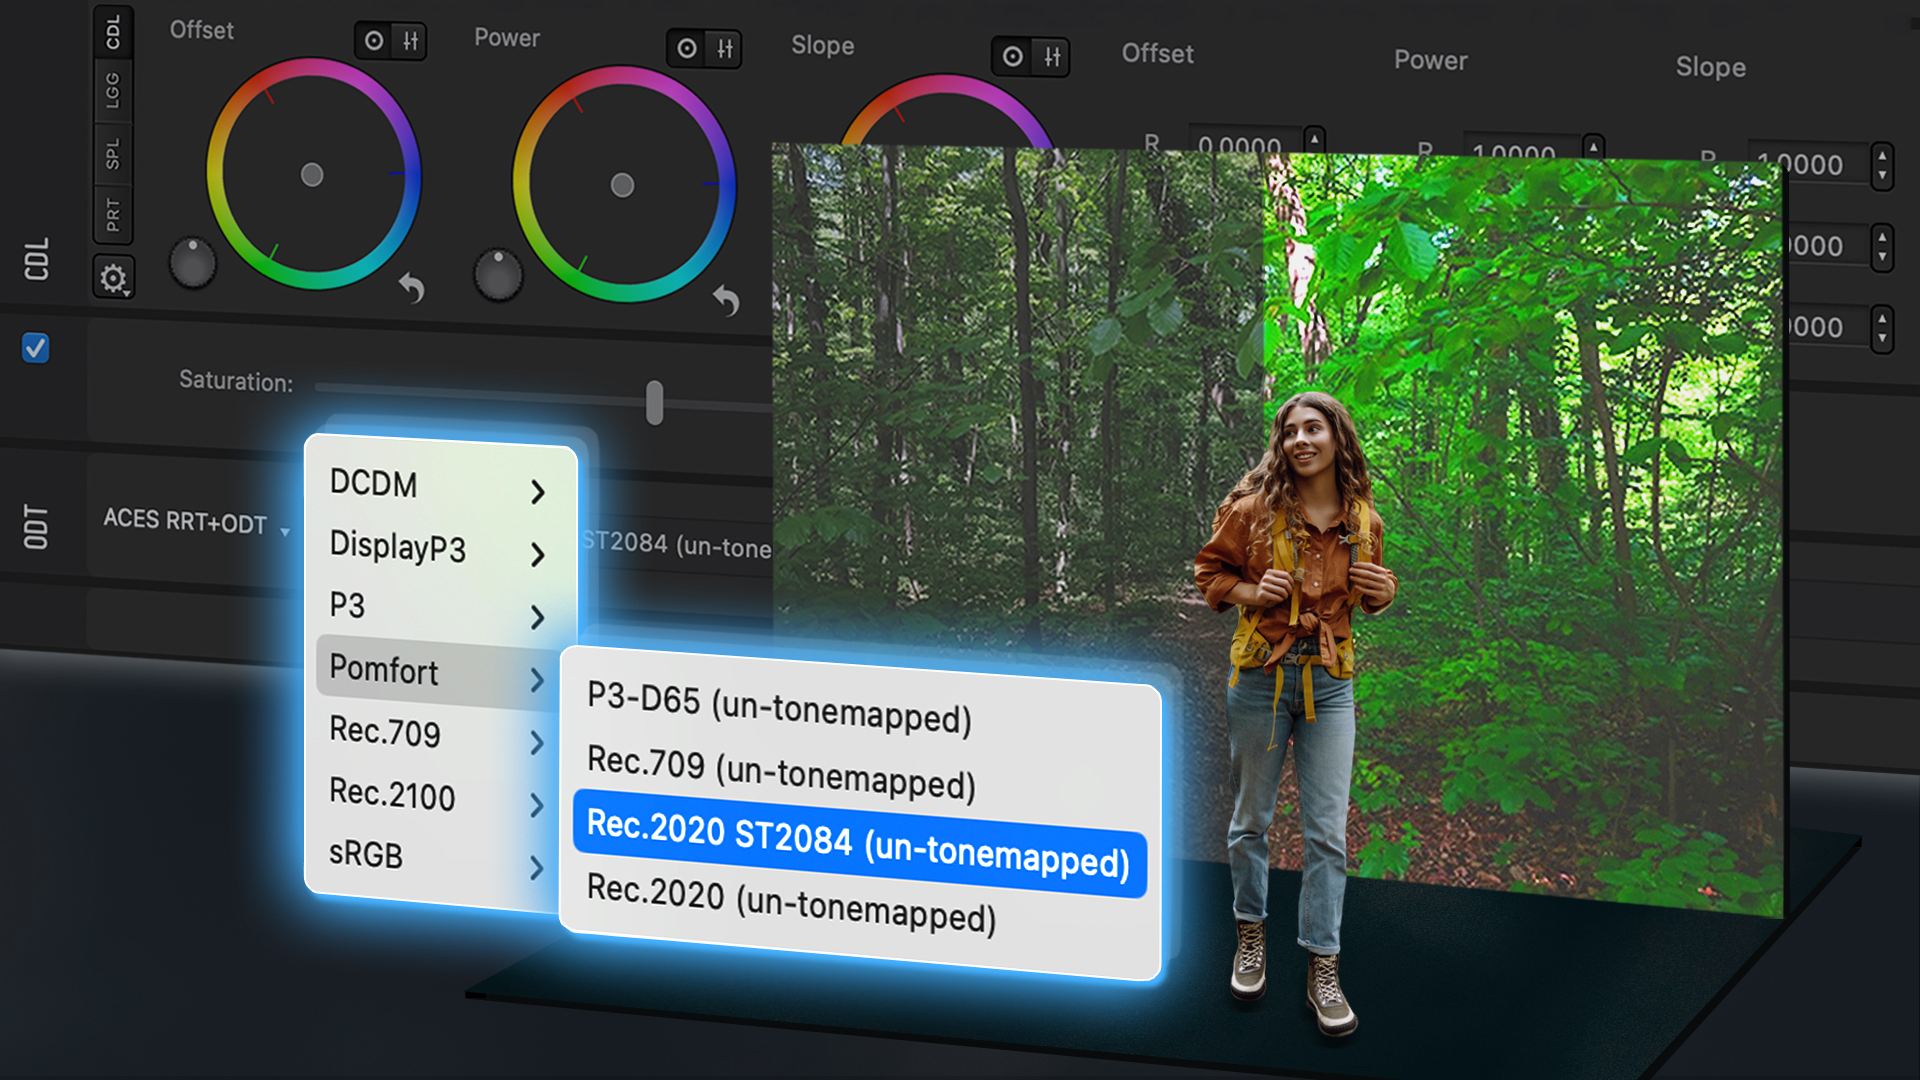Open the ACES RRT+ODT dropdown

[x=196, y=522]
